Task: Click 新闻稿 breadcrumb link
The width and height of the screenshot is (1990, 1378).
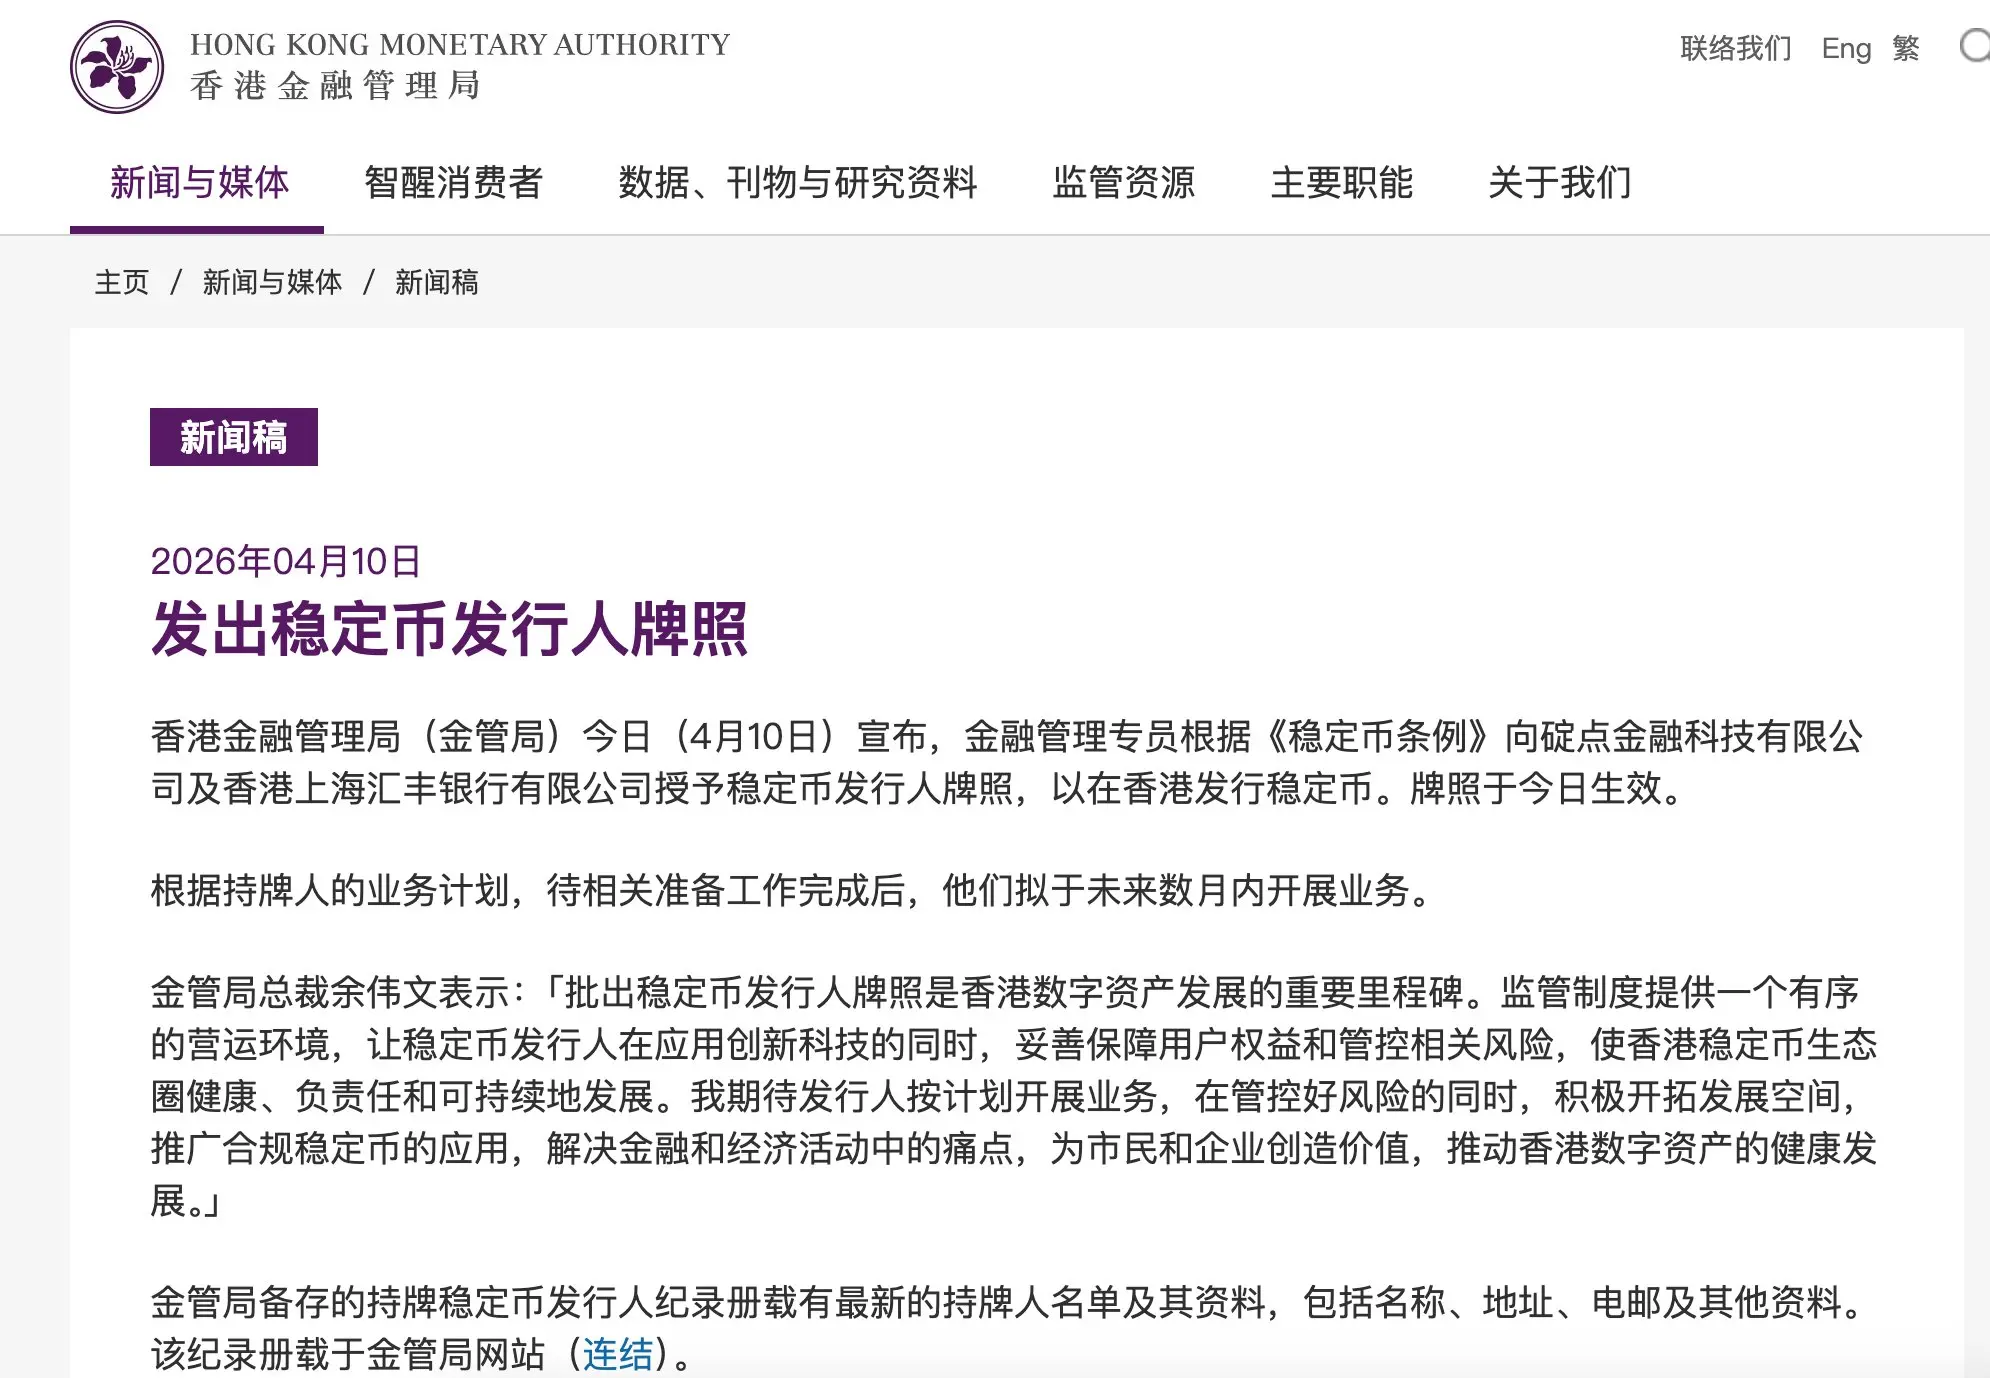Action: 437,283
